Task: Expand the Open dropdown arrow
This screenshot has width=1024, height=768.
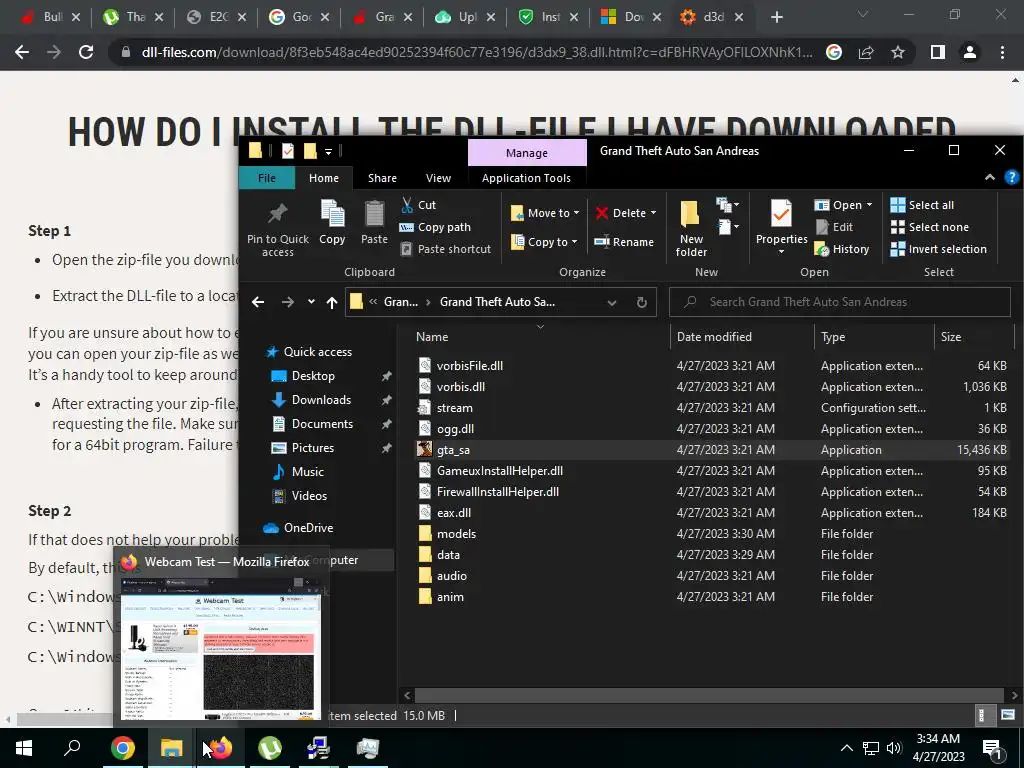Action: [x=869, y=205]
